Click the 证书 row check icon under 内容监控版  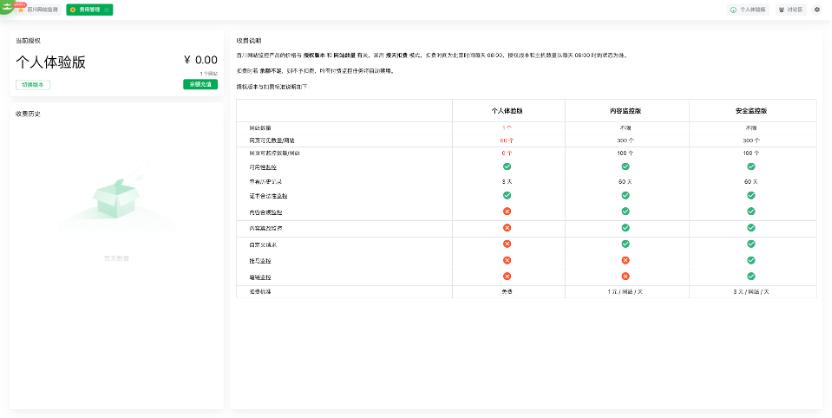(626, 195)
